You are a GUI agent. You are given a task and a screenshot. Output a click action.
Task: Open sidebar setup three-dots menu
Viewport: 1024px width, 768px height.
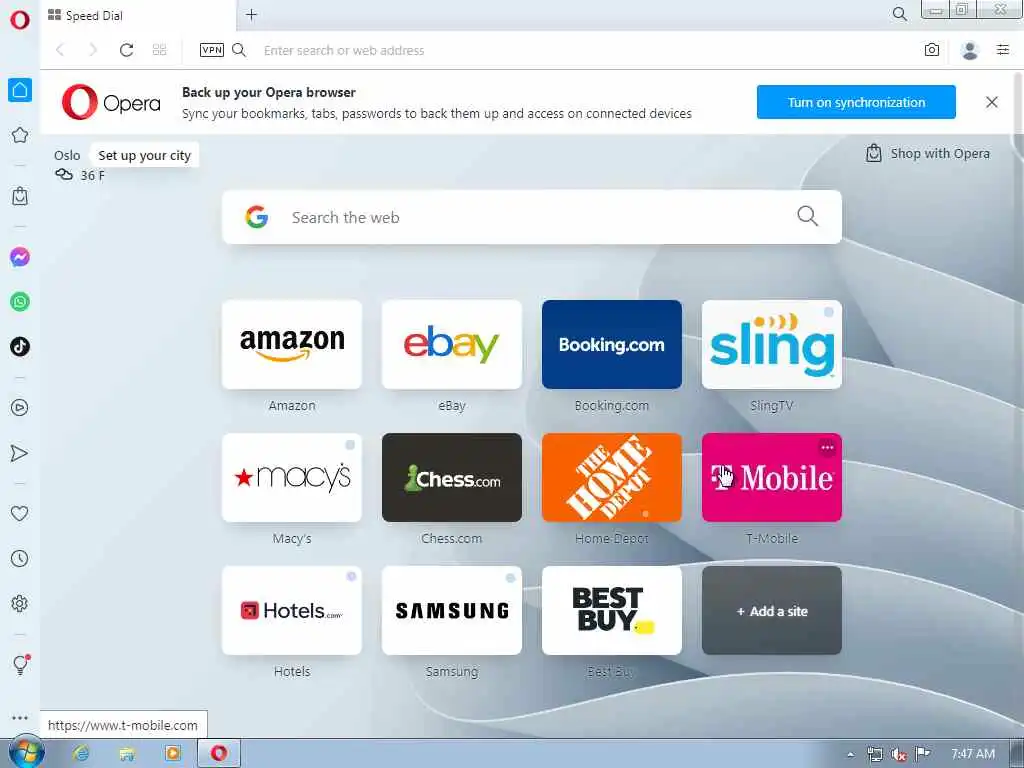(20, 718)
